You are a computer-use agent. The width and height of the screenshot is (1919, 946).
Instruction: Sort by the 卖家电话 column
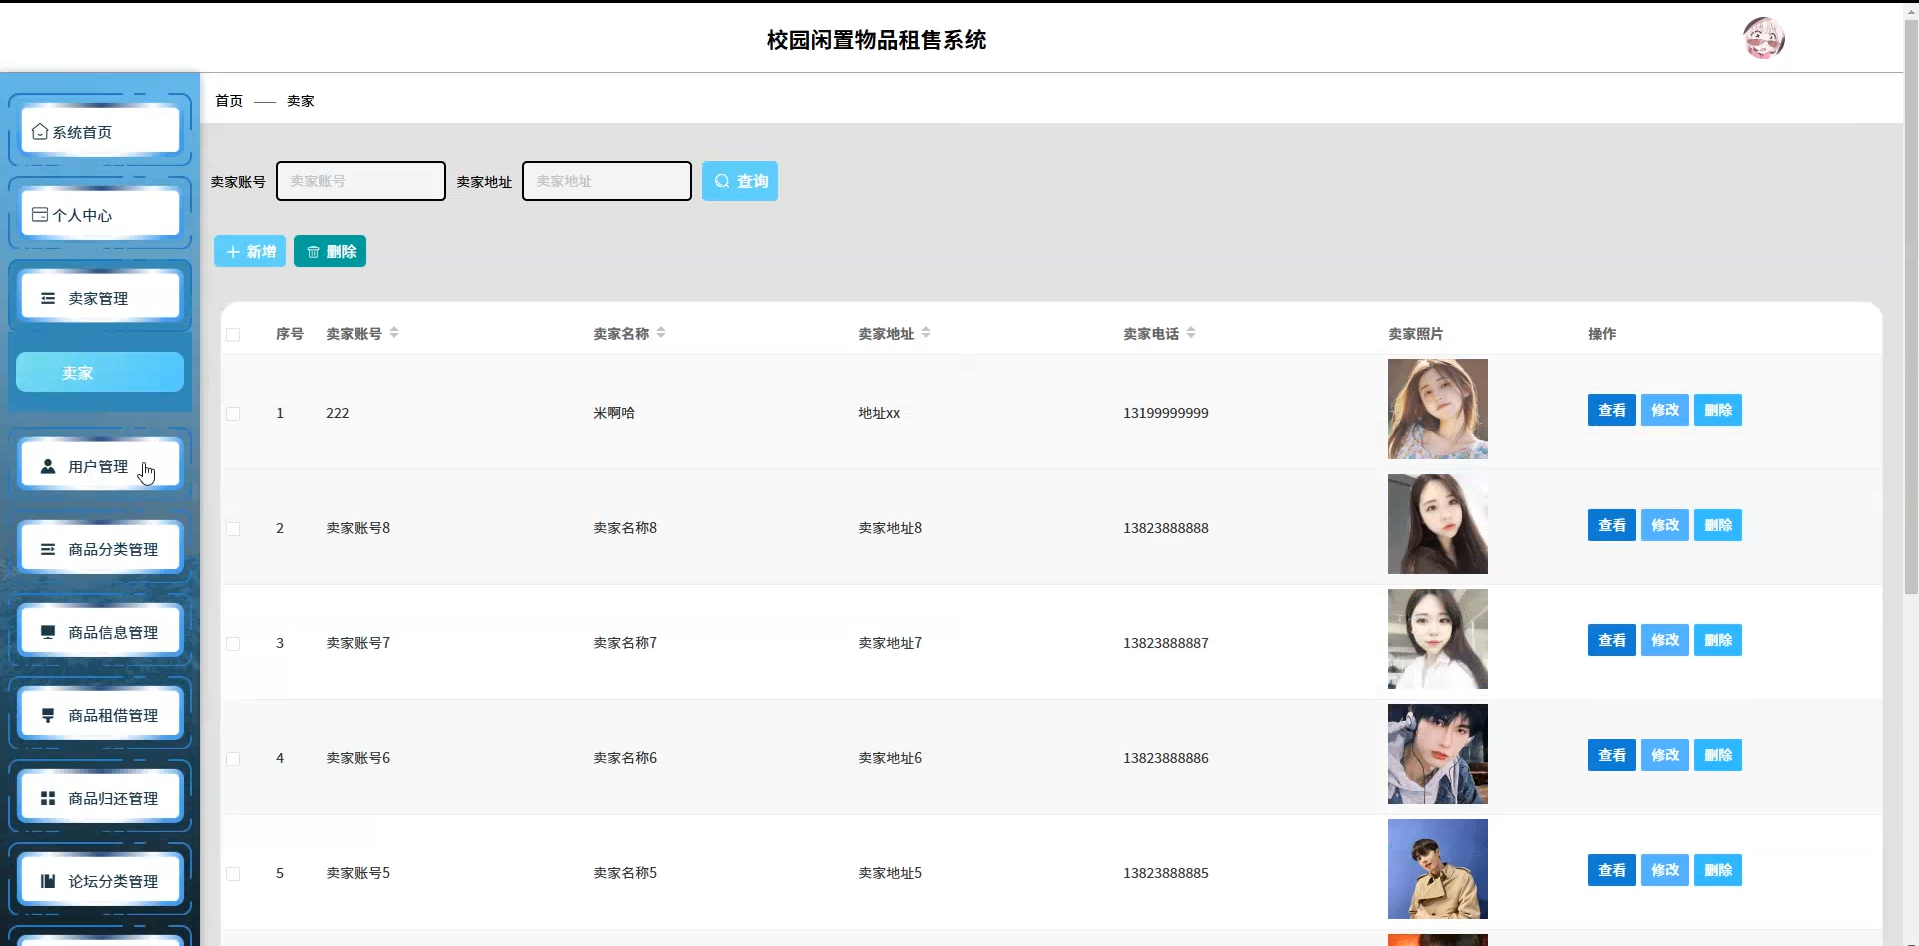point(1191,332)
